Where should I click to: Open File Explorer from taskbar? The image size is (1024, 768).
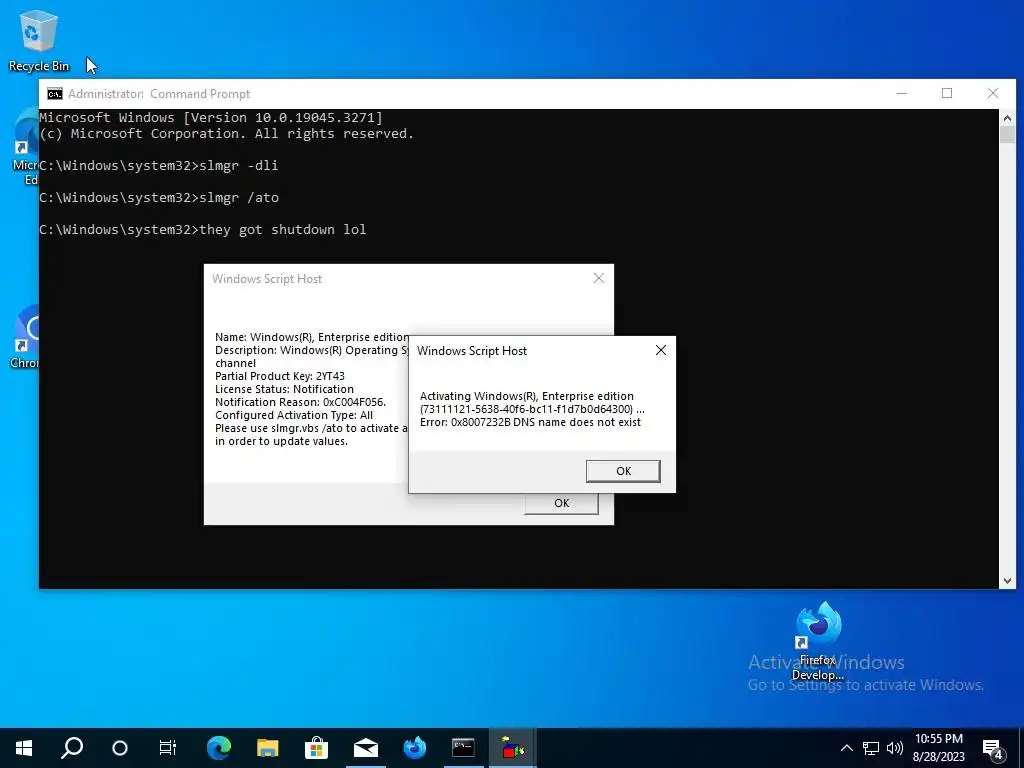[x=267, y=748]
